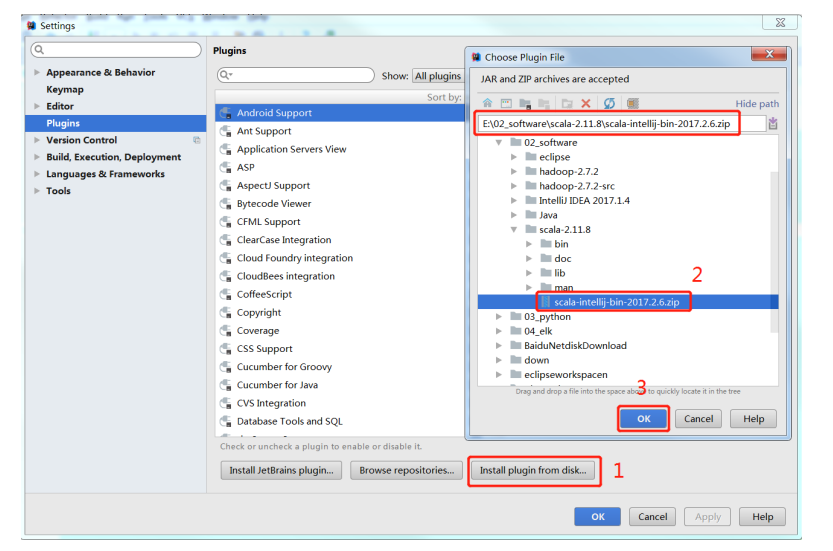Image resolution: width=833 pixels, height=551 pixels.
Task: Select Editor in settings sidebar
Action: coord(60,106)
